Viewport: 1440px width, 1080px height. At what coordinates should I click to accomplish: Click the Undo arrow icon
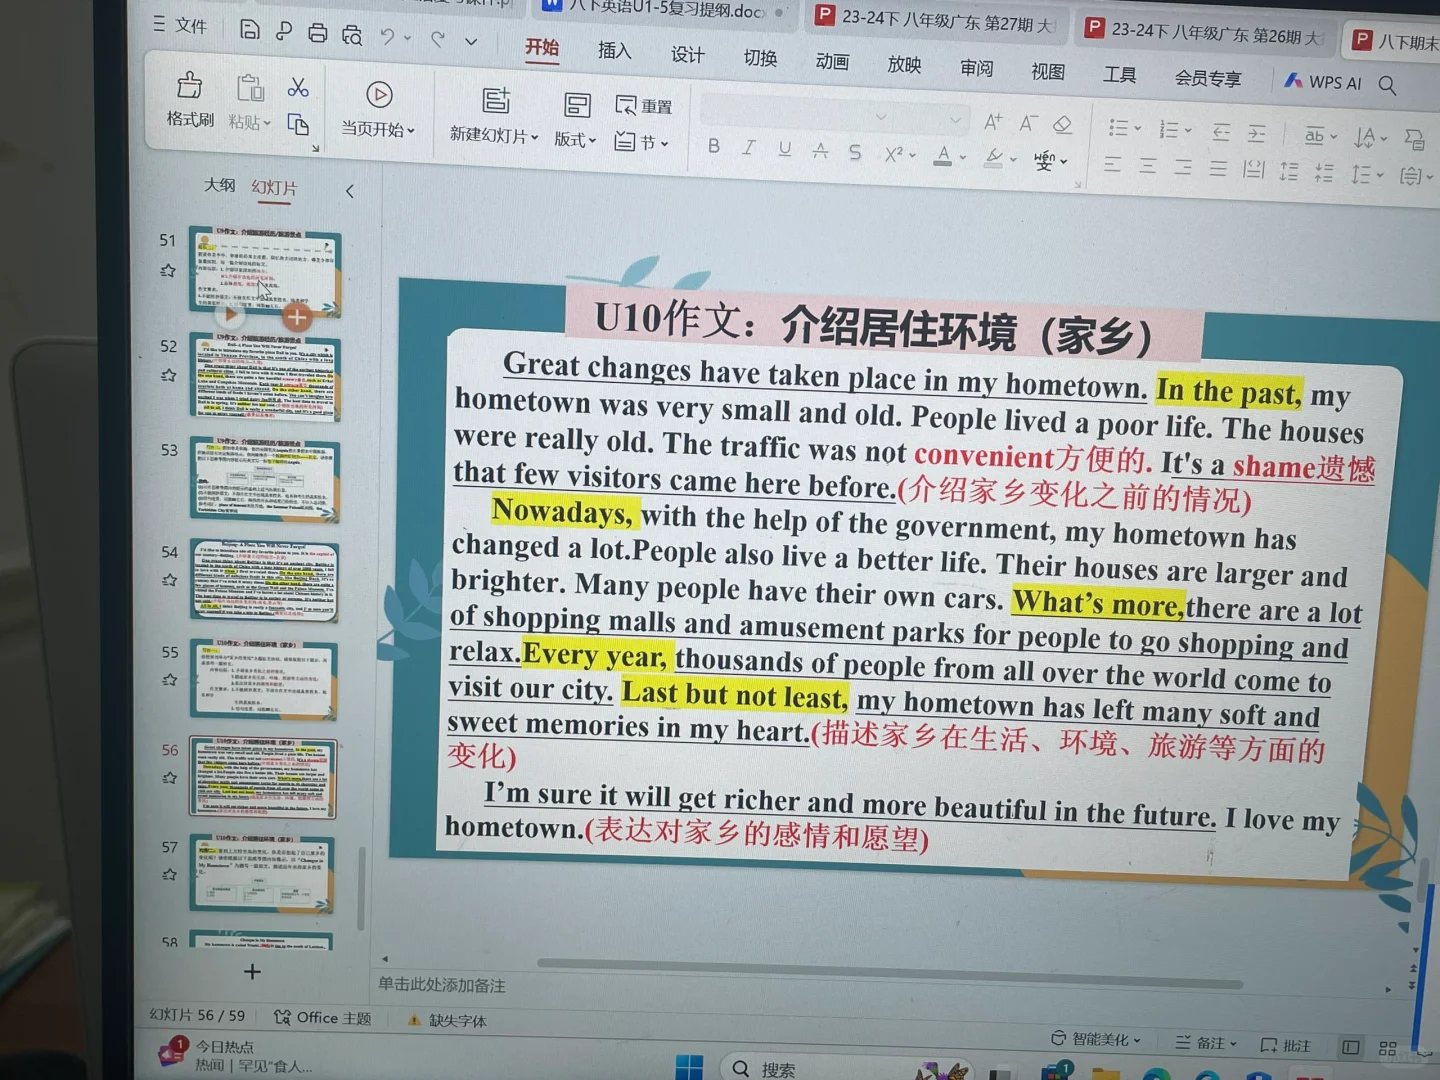pyautogui.click(x=387, y=37)
